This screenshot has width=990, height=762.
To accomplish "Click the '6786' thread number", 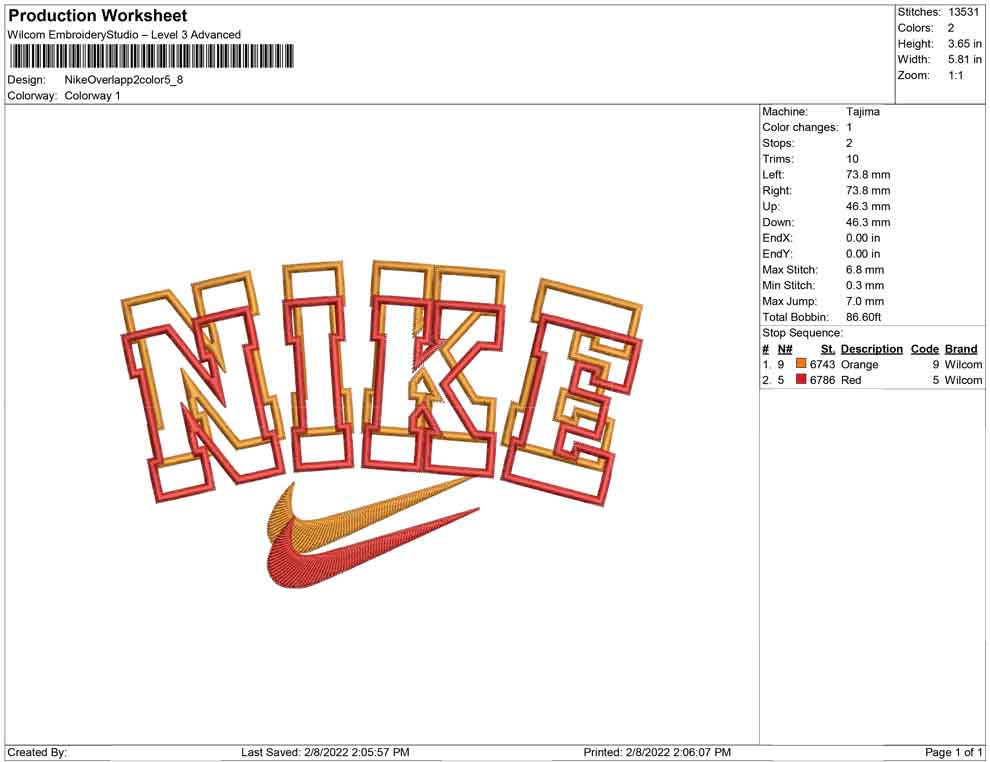I will [822, 380].
